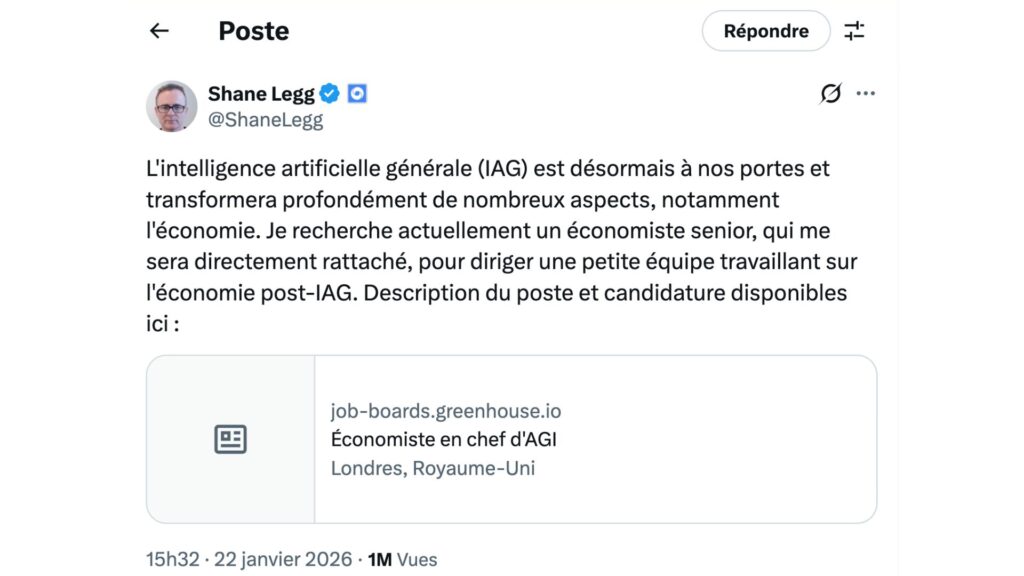Open Grok analysis for this post
The image size is (1024, 576).
tap(830, 93)
